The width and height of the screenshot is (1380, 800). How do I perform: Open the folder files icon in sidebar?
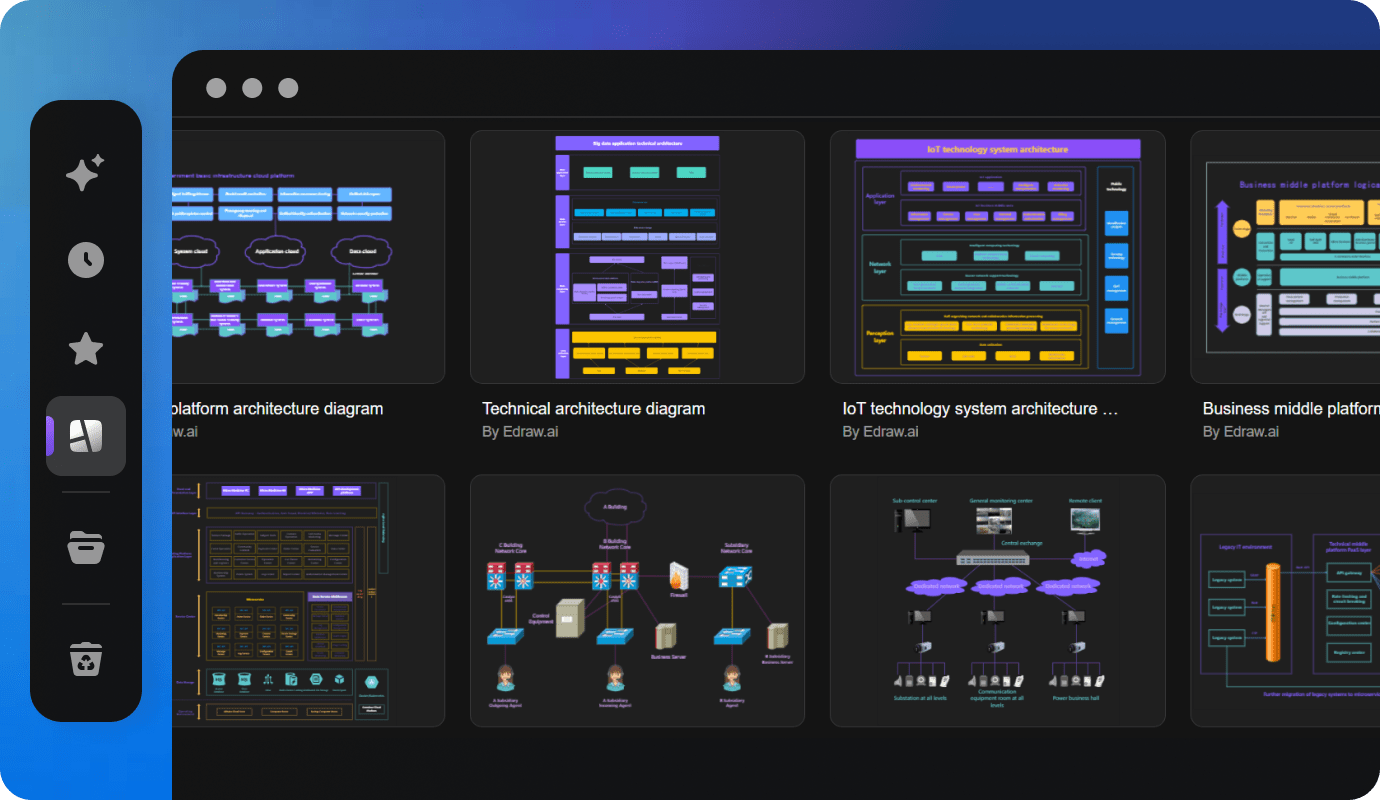pyautogui.click(x=86, y=547)
